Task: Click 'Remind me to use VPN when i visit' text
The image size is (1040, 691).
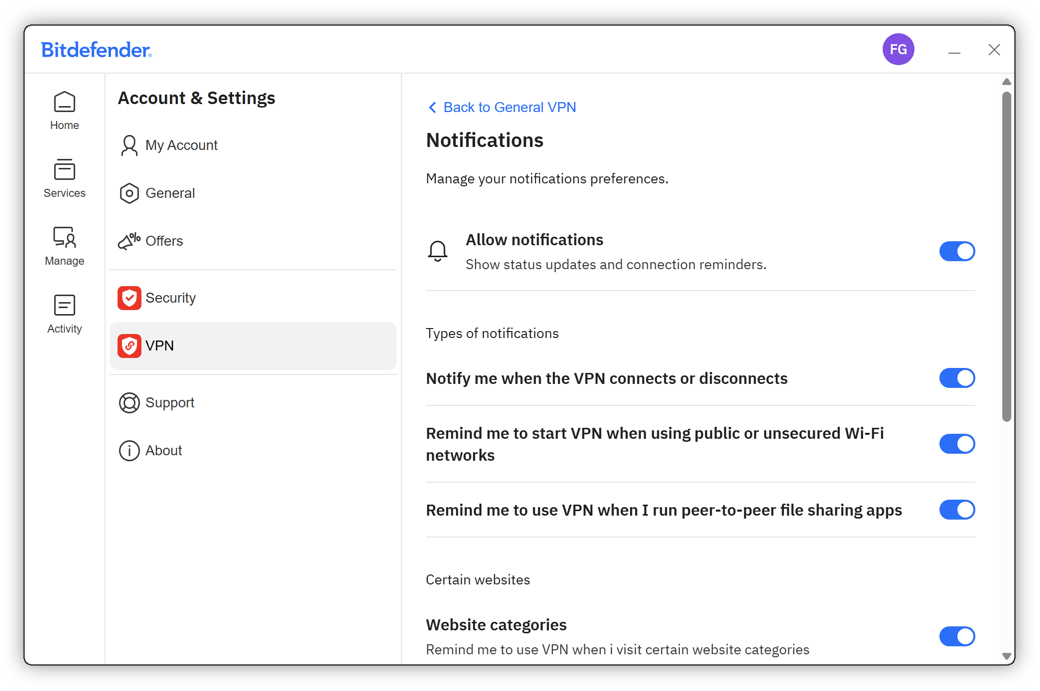Action: click(x=618, y=650)
